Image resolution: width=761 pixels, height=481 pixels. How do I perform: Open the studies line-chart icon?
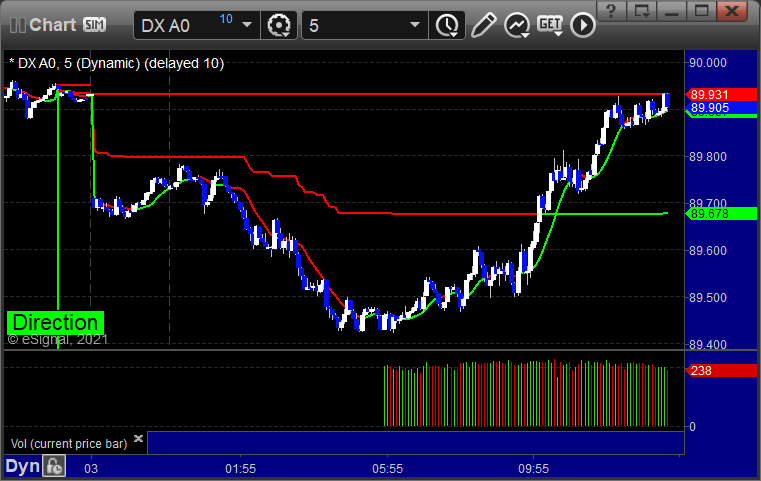(516, 25)
